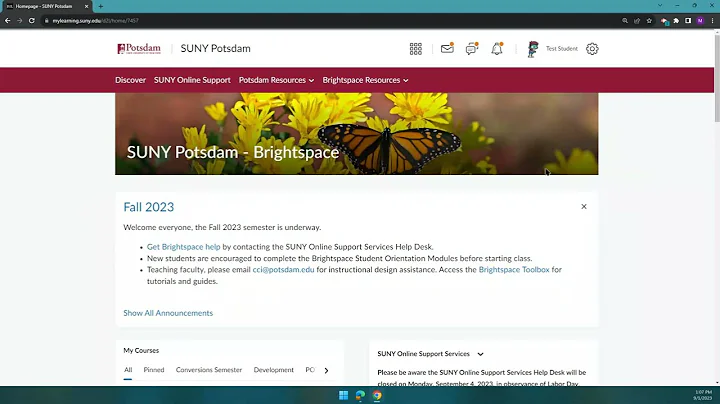The height and width of the screenshot is (404, 720).
Task: Click Show All Announcements
Action: pos(168,313)
